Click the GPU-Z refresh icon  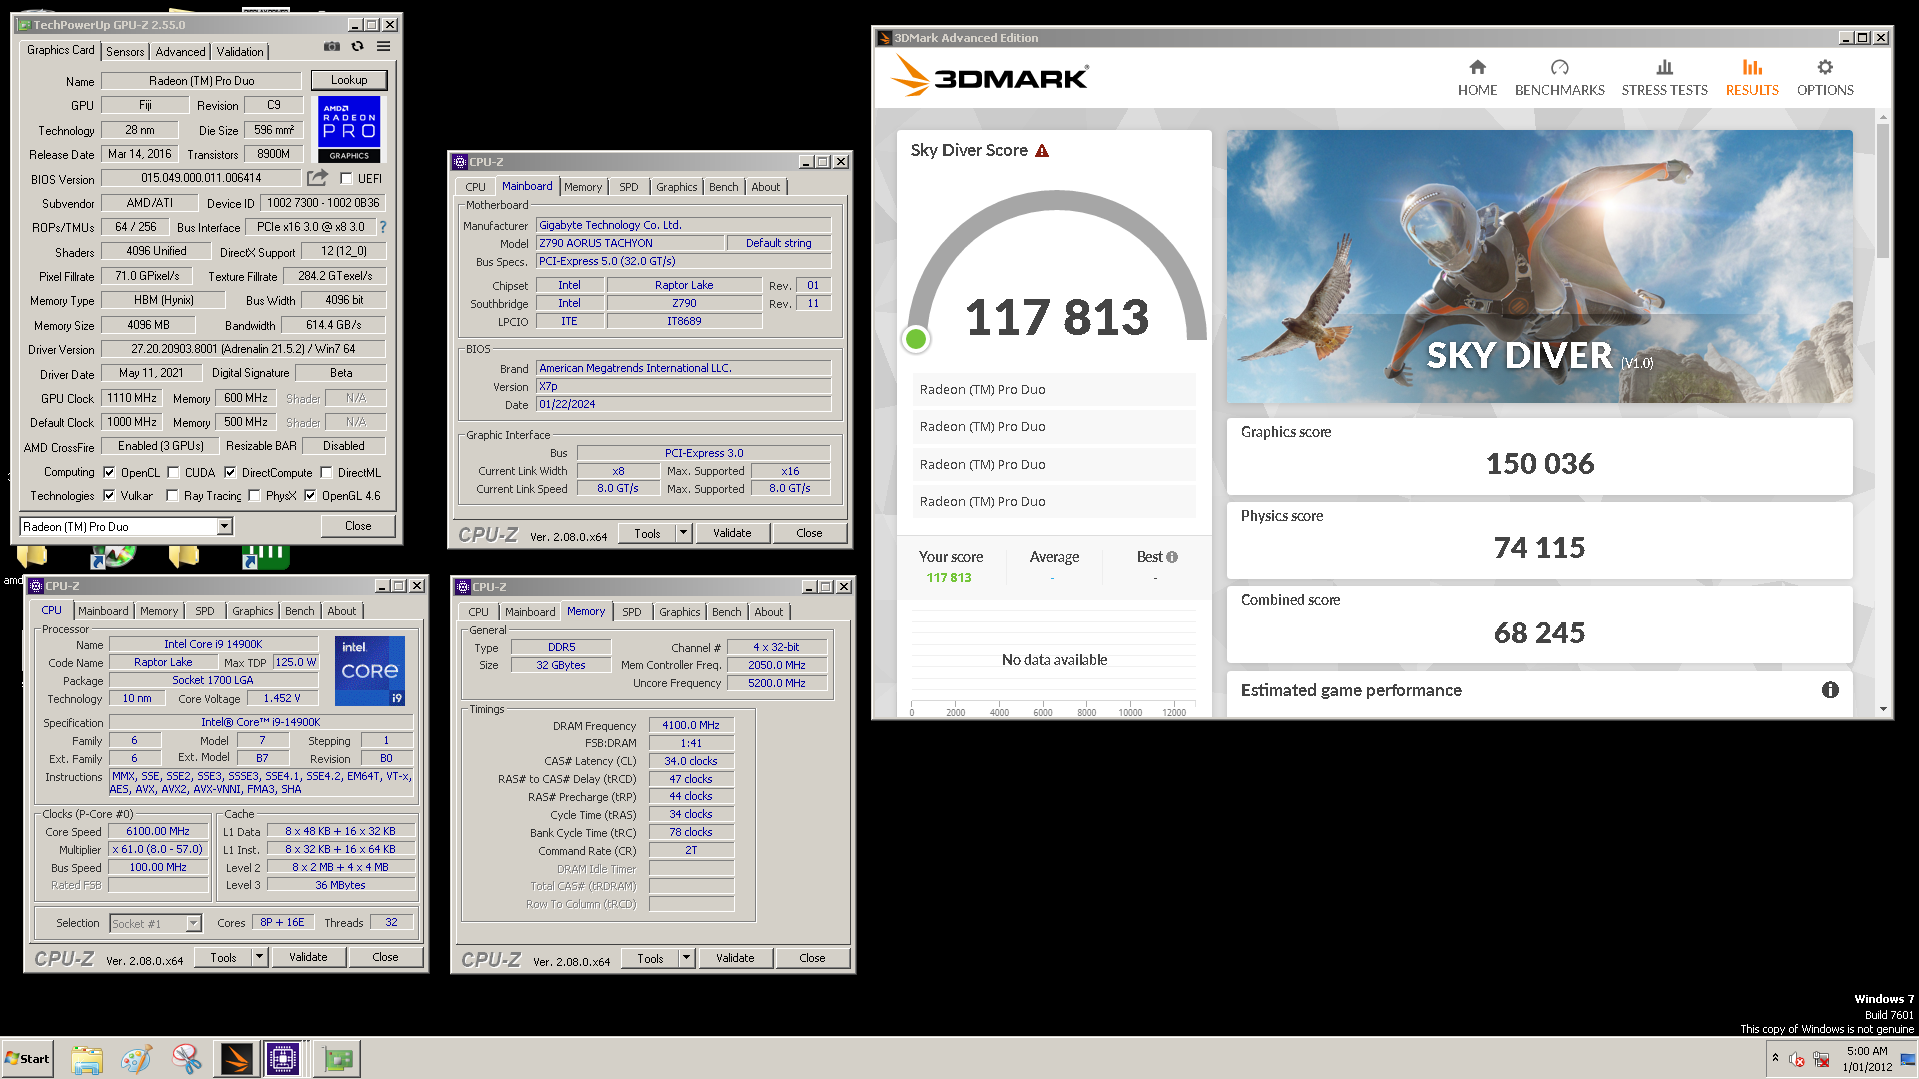pos(357,47)
